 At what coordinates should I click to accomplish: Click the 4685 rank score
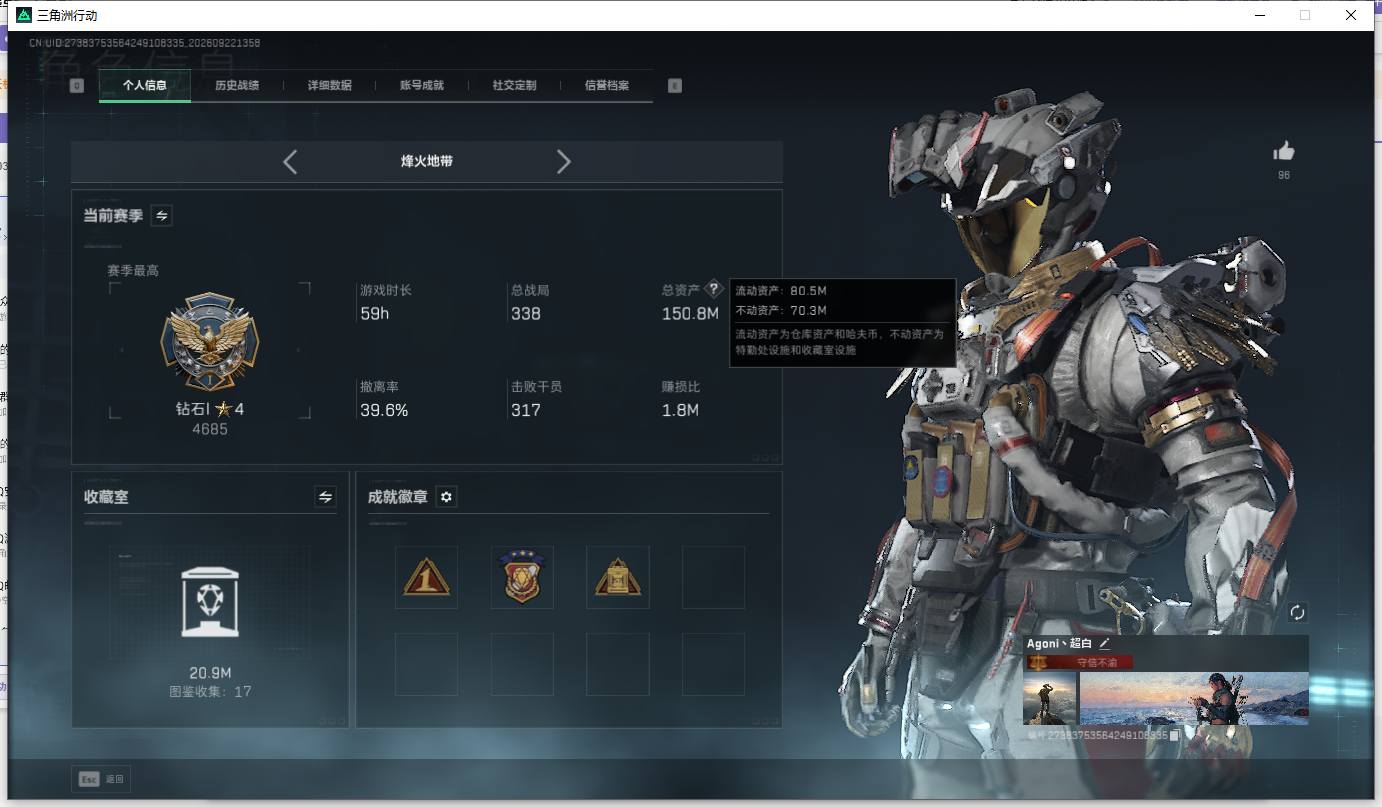210,429
